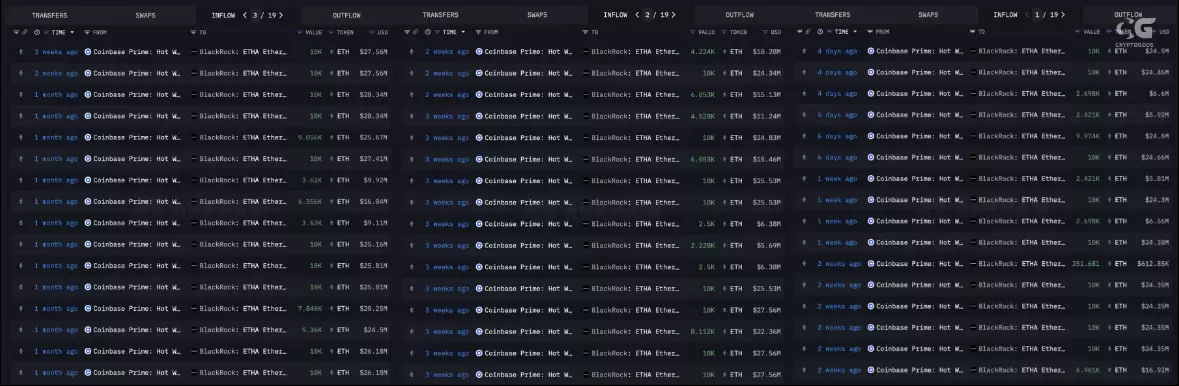Advance the 1 / 19 inflow pager forward
The height and width of the screenshot is (386, 1179).
[x=1063, y=15]
